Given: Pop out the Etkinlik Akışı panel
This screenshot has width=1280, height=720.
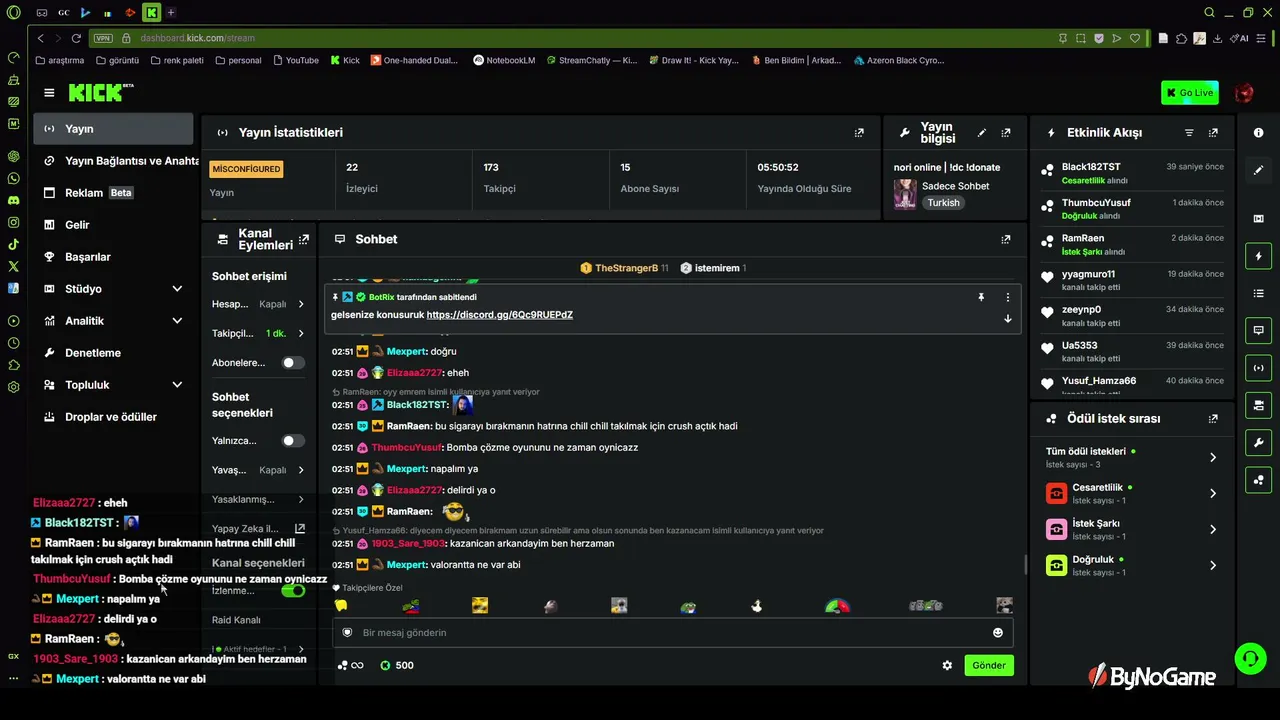Looking at the screenshot, I should pos(1213,133).
